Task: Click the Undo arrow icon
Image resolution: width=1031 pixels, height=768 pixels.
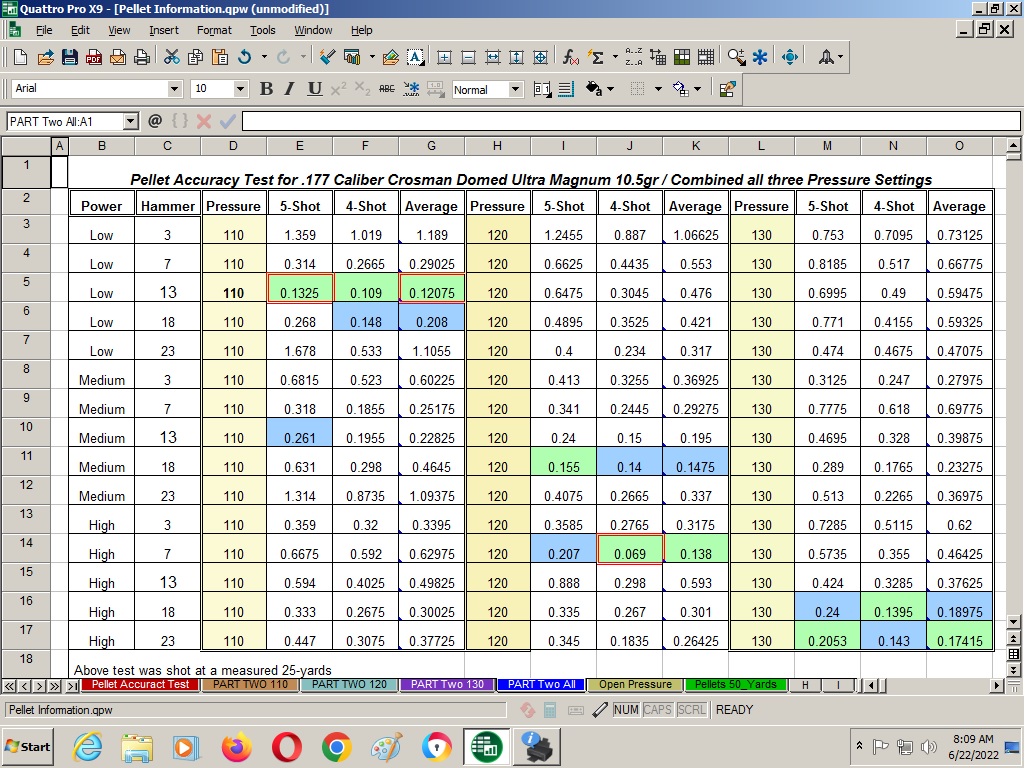Action: pyautogui.click(x=245, y=57)
